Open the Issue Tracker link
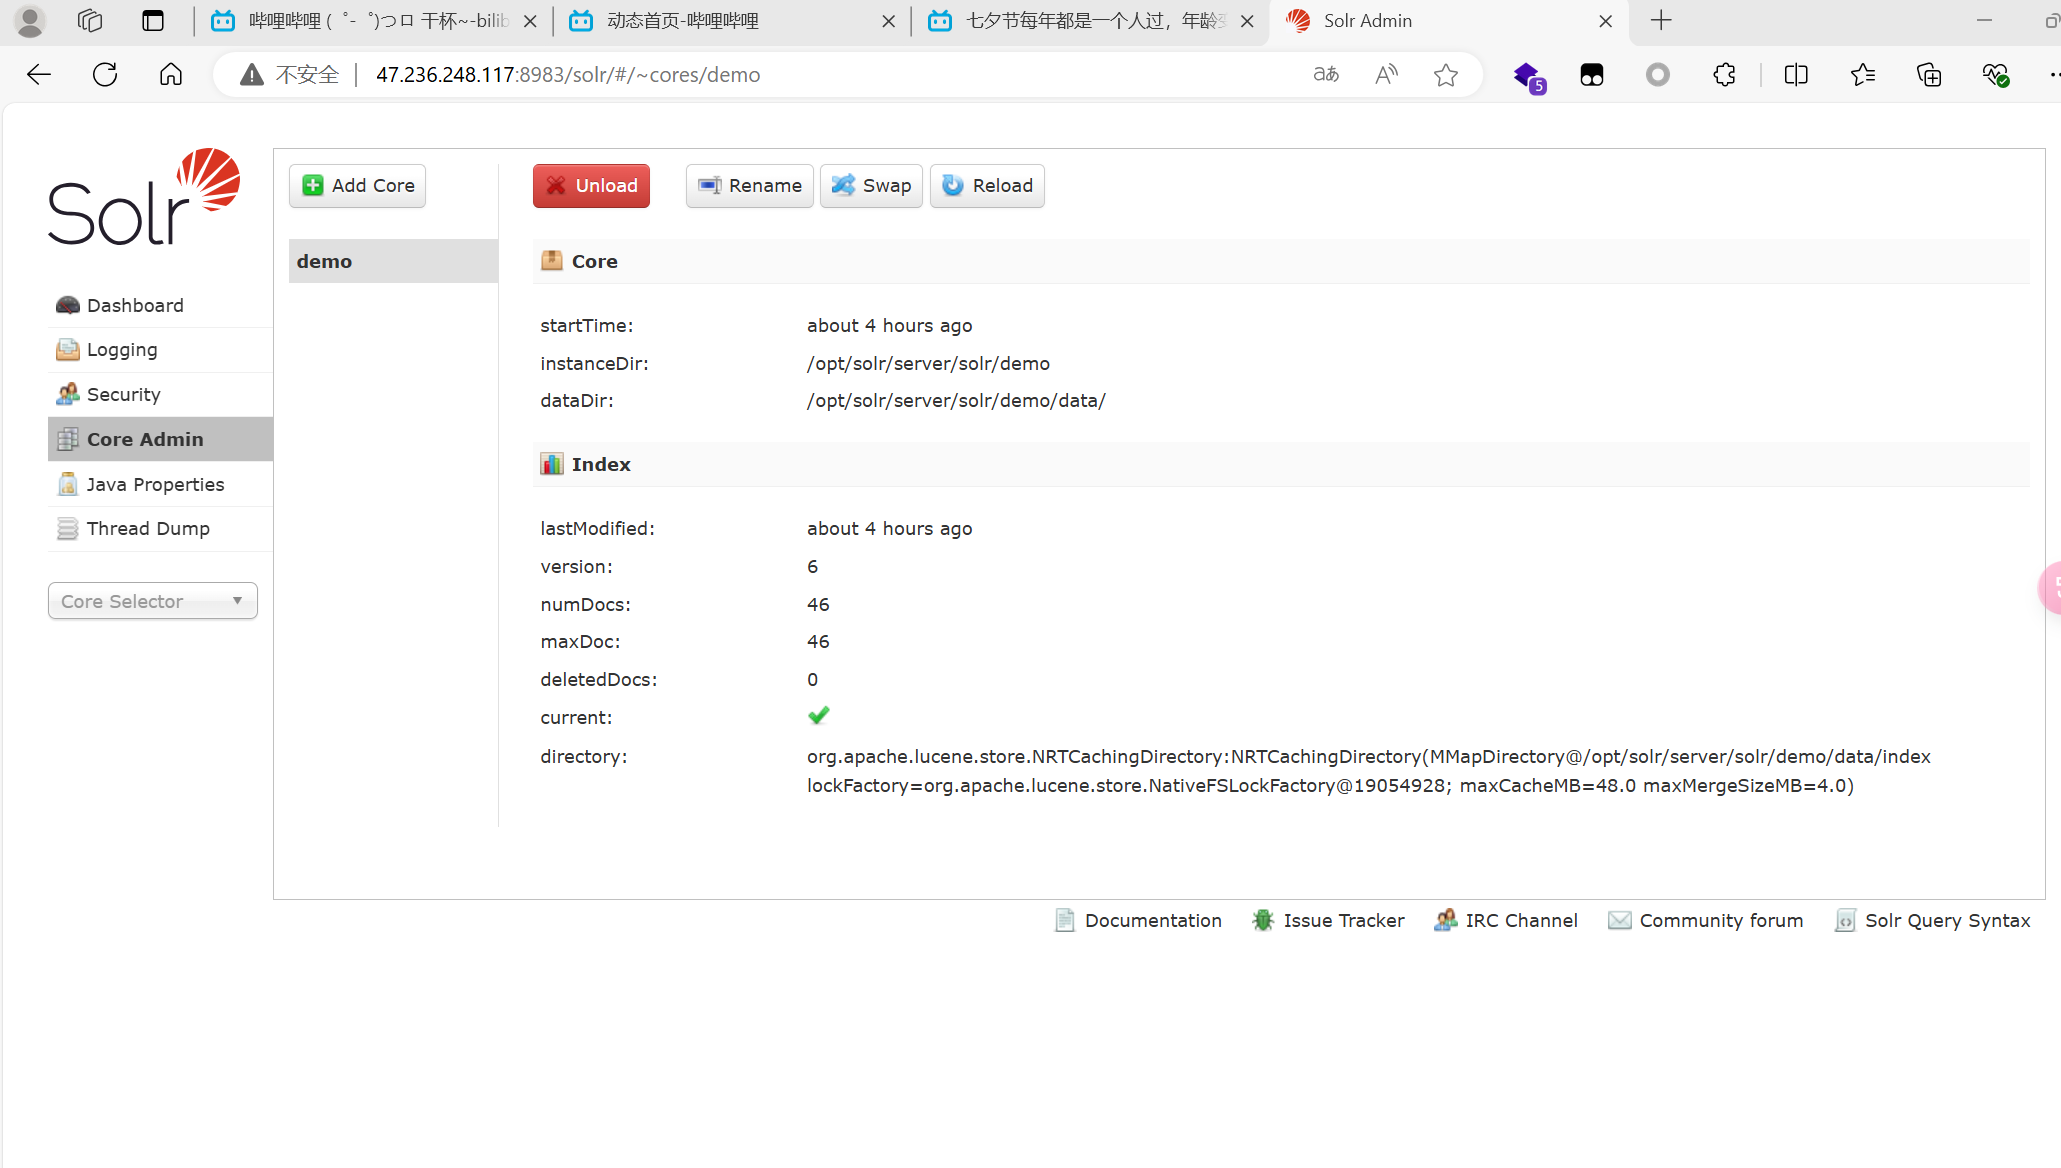Screen dimensions: 2061x1168 (x=1342, y=920)
